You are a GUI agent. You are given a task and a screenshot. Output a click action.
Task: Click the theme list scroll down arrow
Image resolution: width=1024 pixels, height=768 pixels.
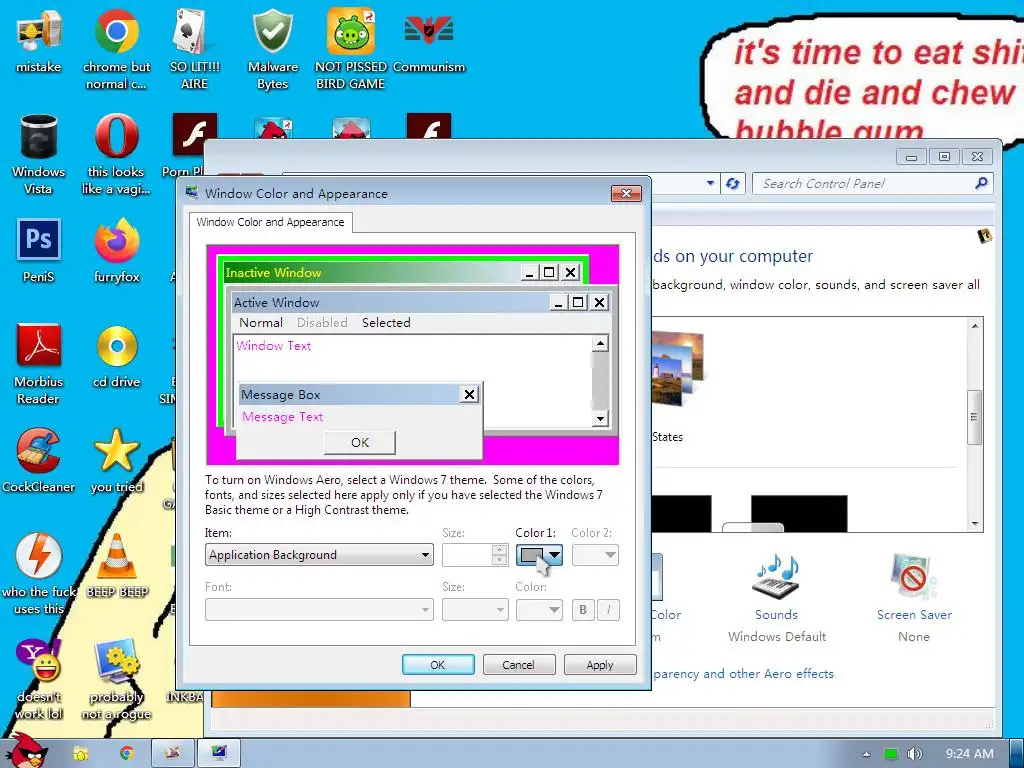[x=974, y=524]
